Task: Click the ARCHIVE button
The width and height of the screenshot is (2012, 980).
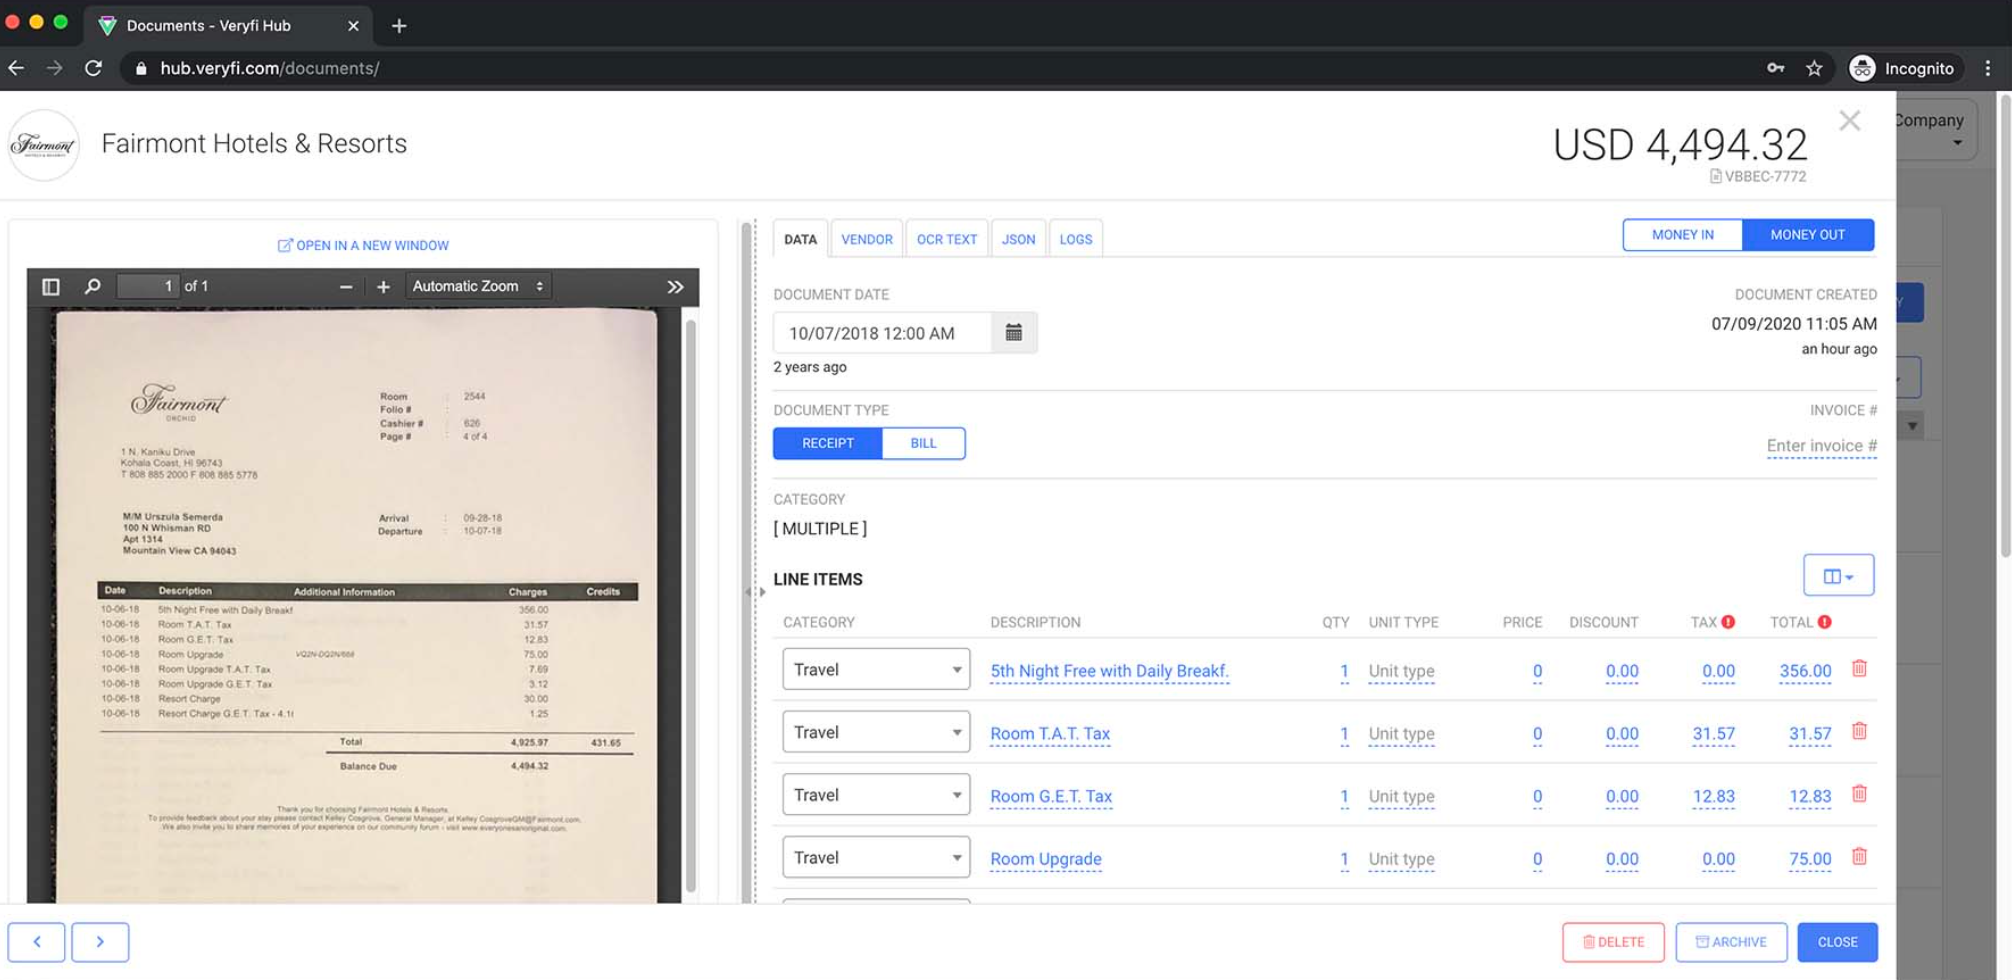Action: point(1731,942)
